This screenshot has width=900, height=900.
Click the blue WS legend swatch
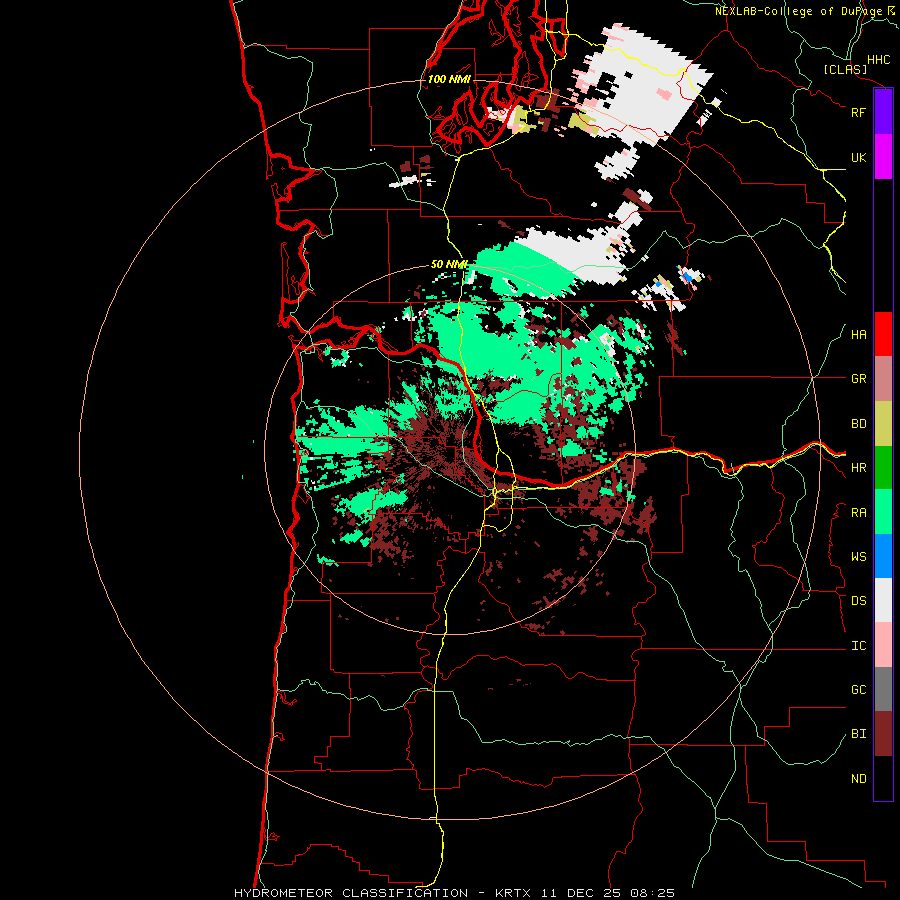(x=883, y=556)
